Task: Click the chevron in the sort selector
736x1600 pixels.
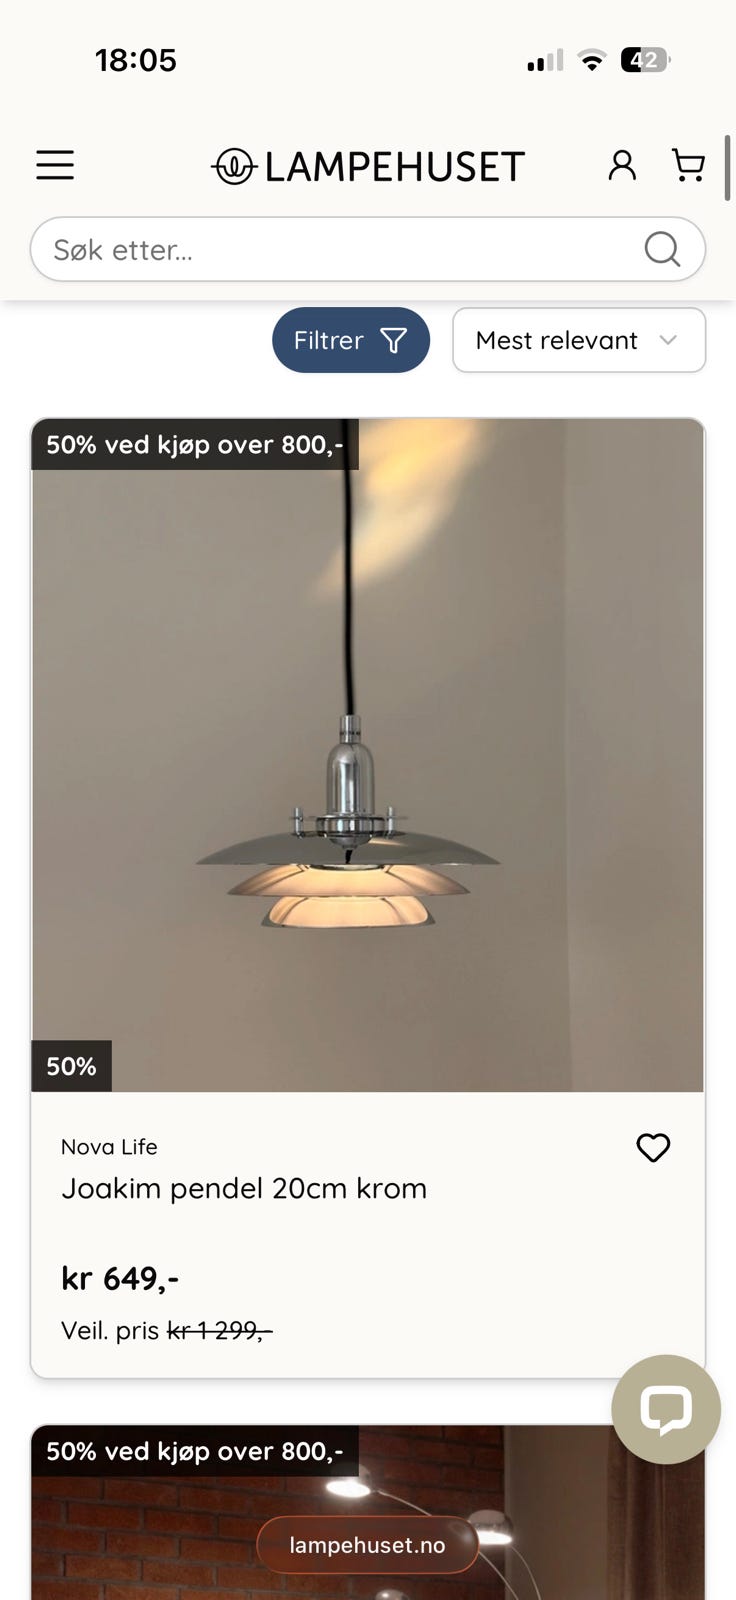Action: [x=668, y=340]
